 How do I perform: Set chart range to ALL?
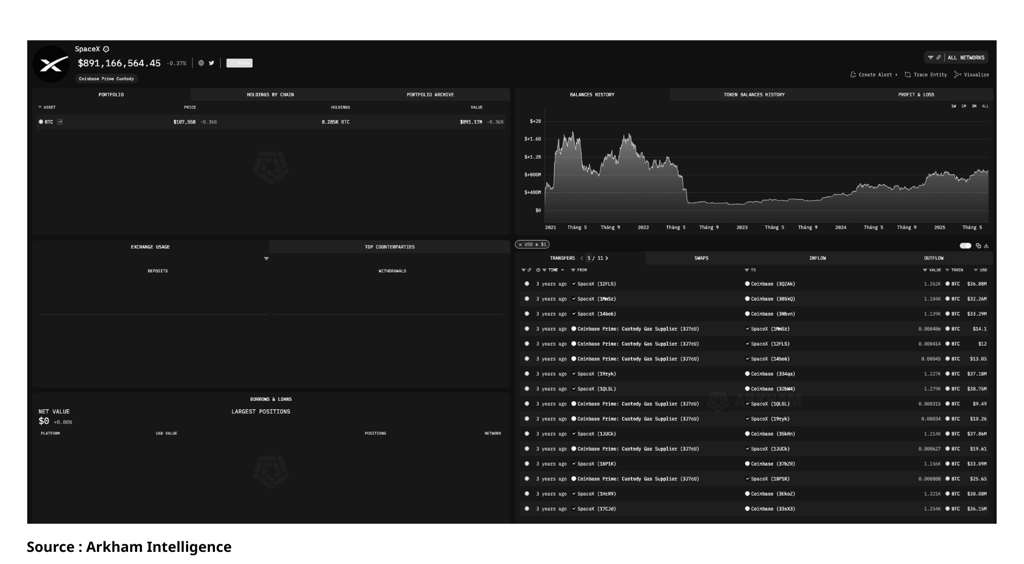(985, 106)
